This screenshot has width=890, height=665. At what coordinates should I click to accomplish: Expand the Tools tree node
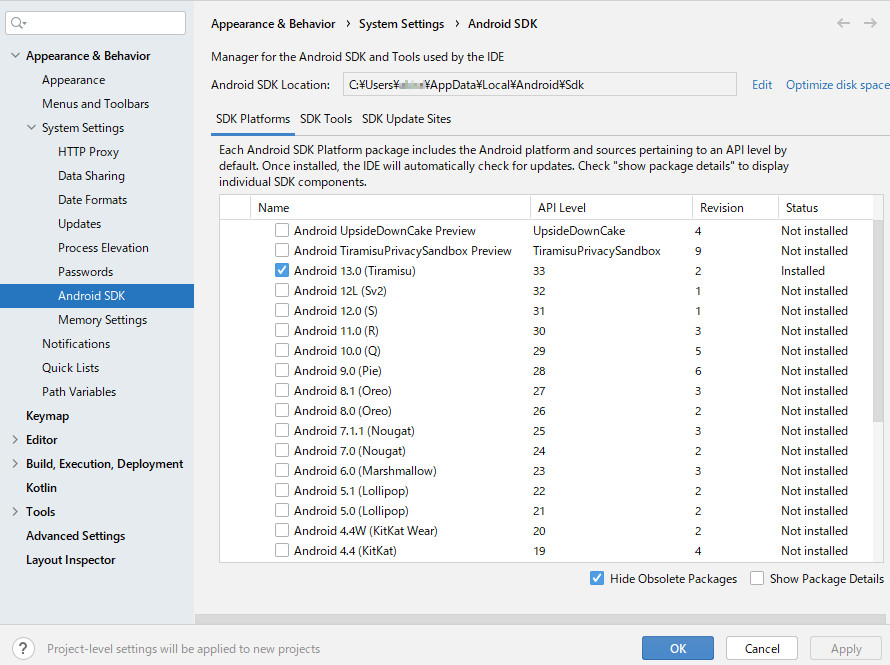[15, 512]
